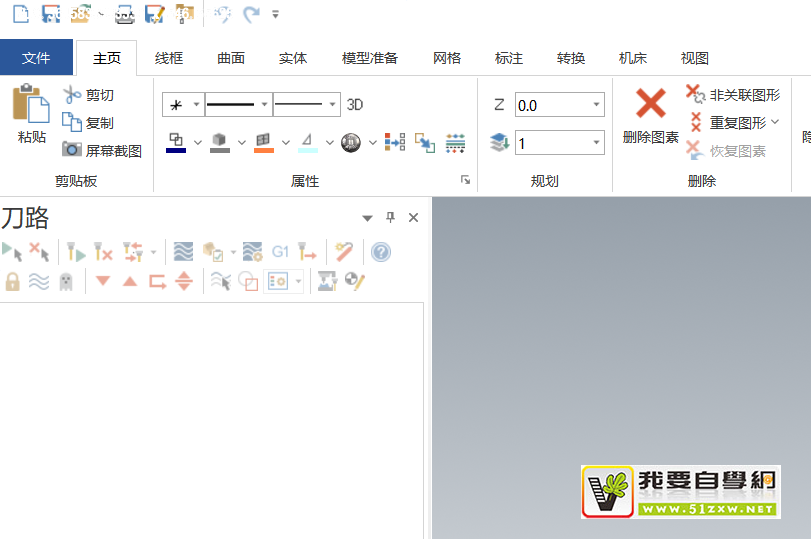811x539 pixels.
Task: Open the level number dropdown showing 1
Action: [597, 143]
